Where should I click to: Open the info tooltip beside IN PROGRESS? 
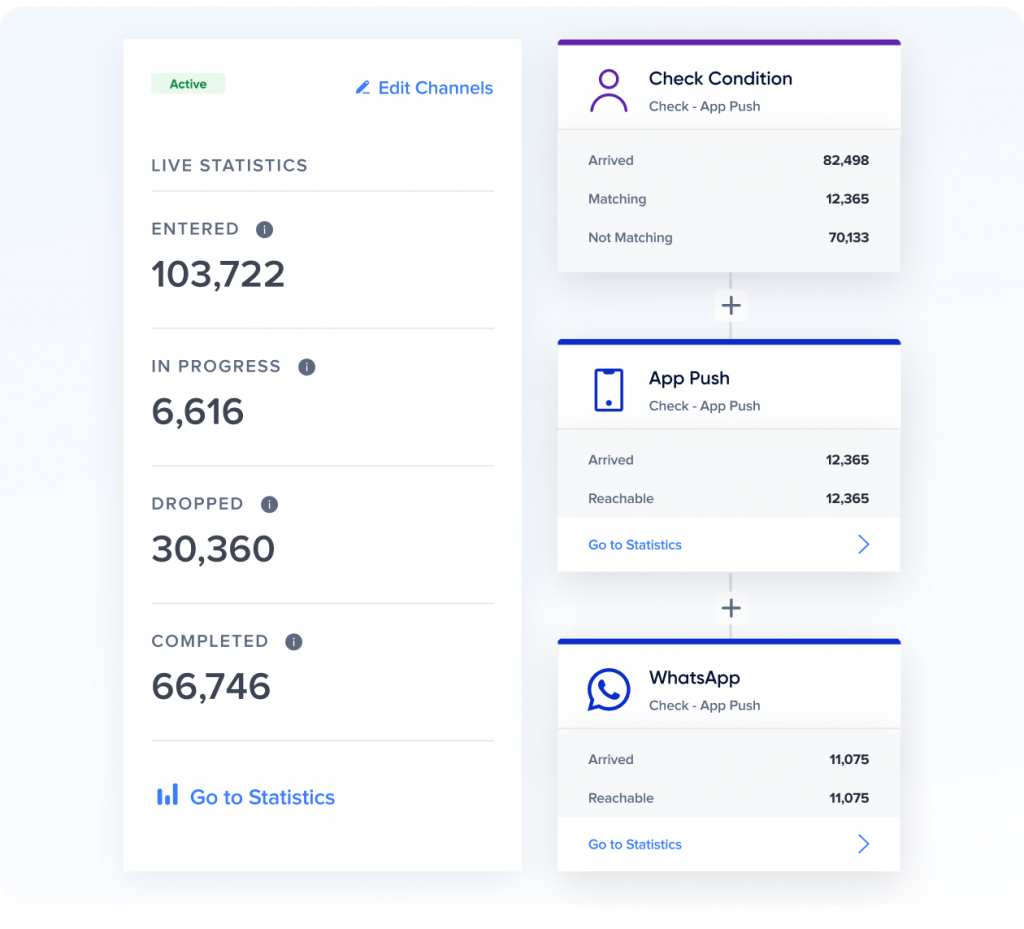306,366
